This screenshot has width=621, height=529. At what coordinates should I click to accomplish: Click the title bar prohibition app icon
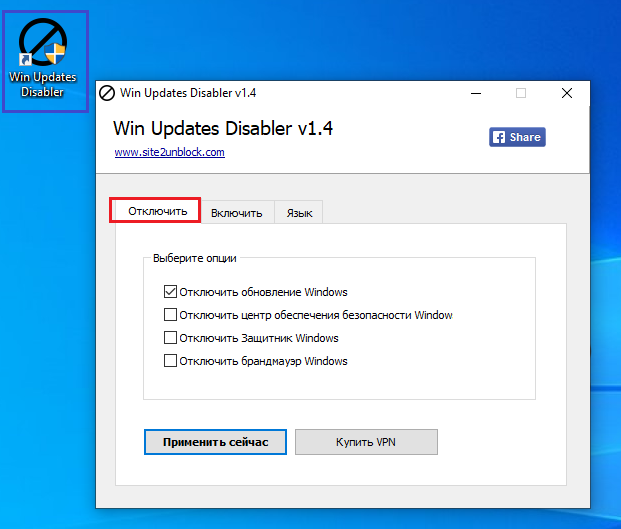point(107,93)
